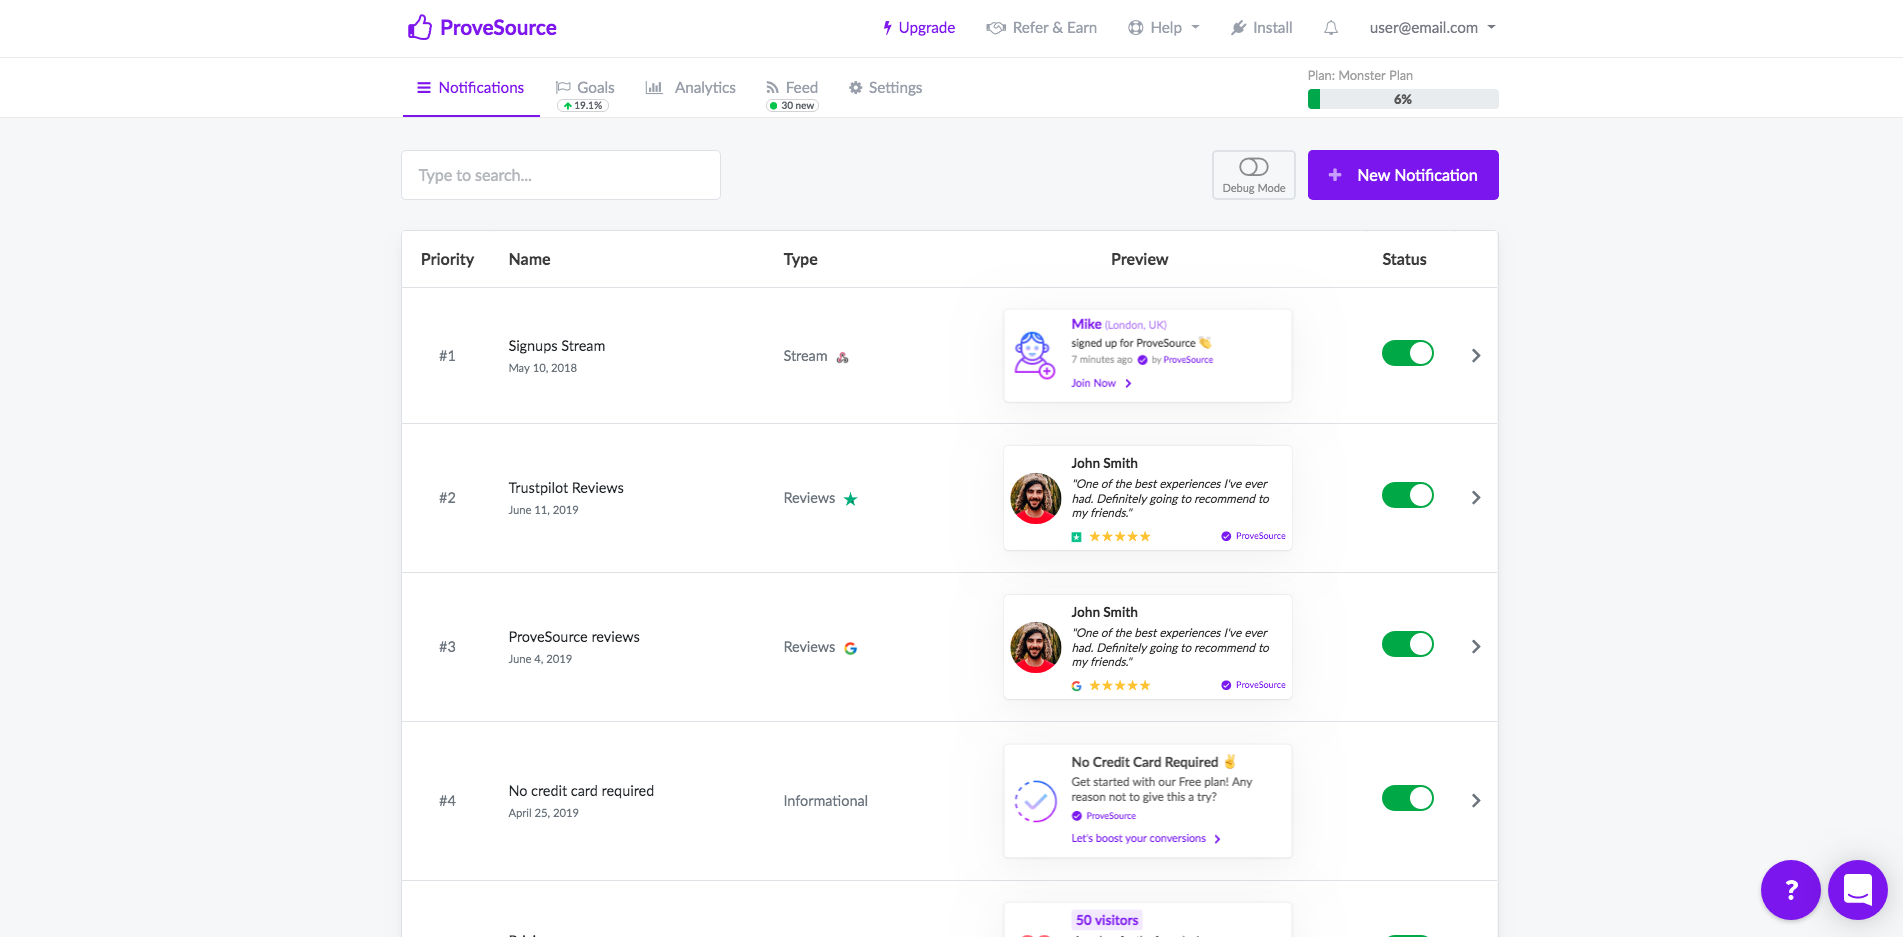Expand the Signups Stream row chevron
Viewport: 1903px width, 937px height.
click(1476, 356)
